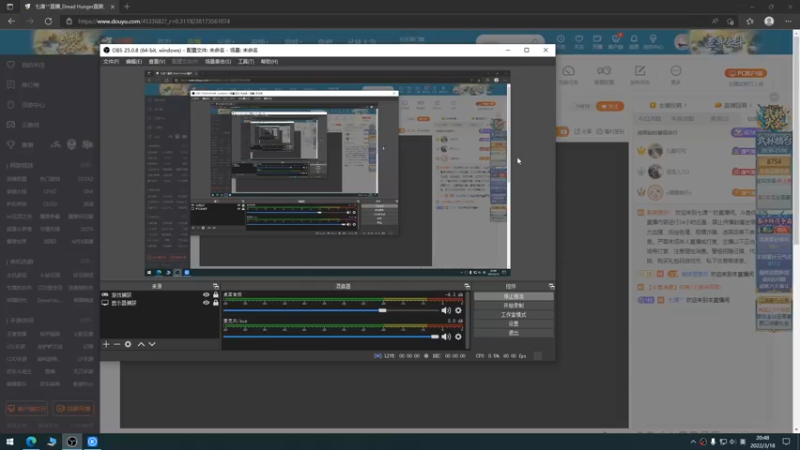The image size is (800, 450).
Task: Open the speedometer task icon below header
Action: click(x=568, y=74)
